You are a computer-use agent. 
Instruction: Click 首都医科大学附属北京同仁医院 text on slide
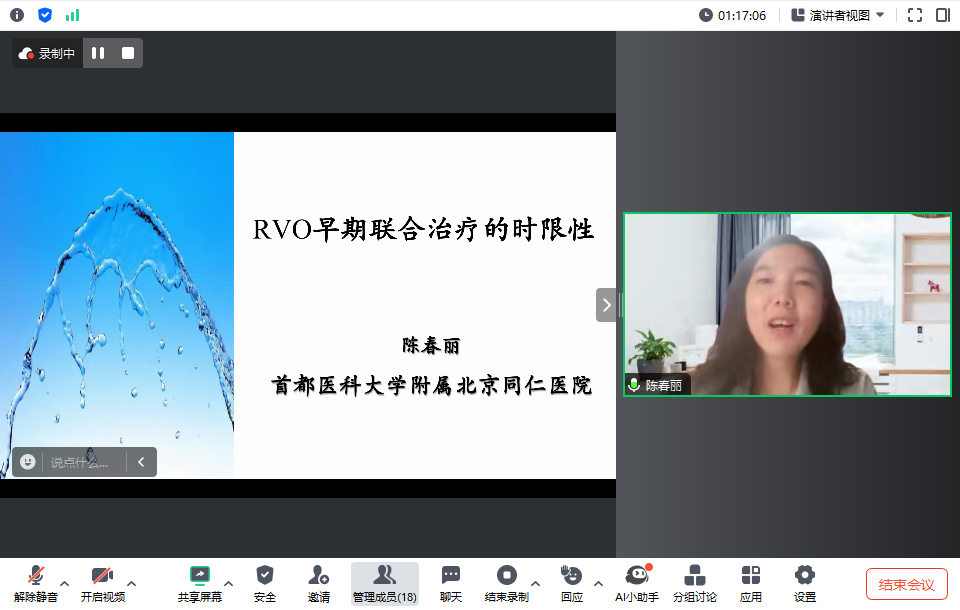[x=432, y=385]
